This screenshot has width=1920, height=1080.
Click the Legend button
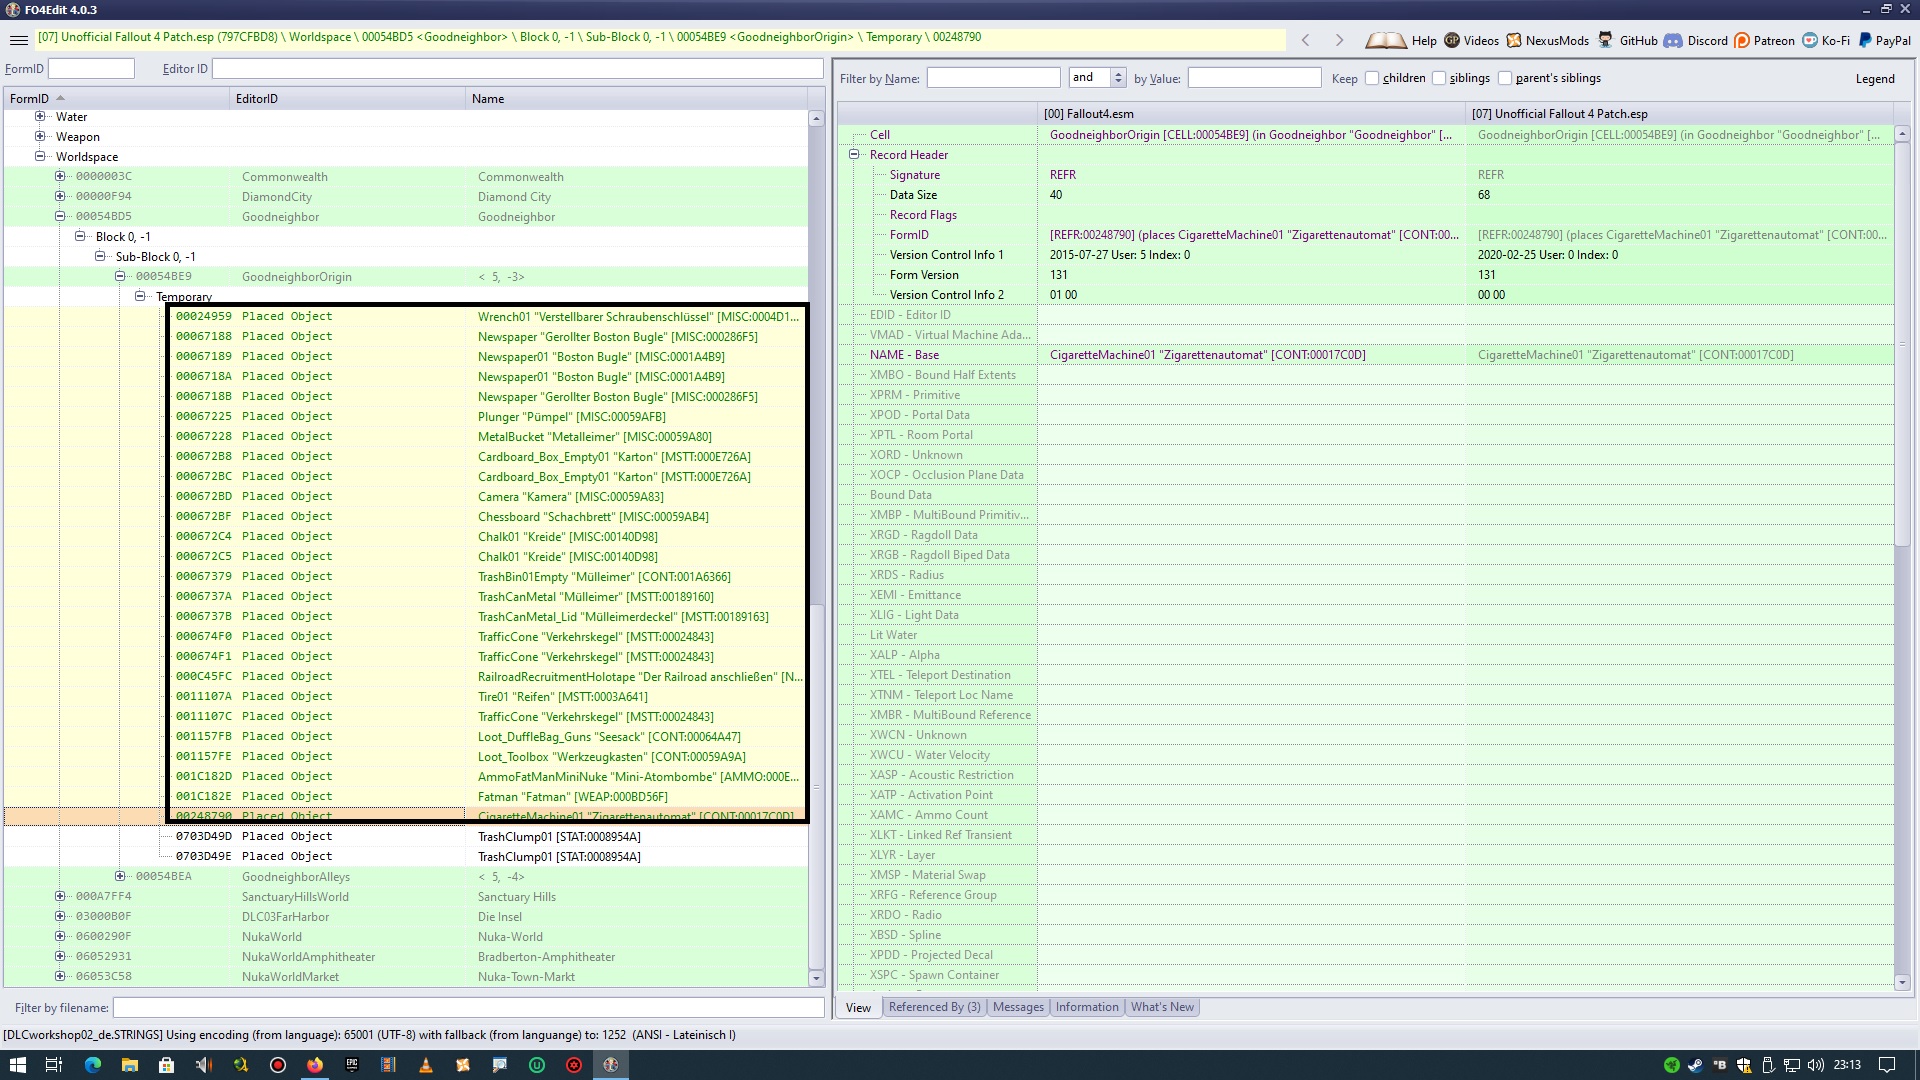pyautogui.click(x=1874, y=78)
